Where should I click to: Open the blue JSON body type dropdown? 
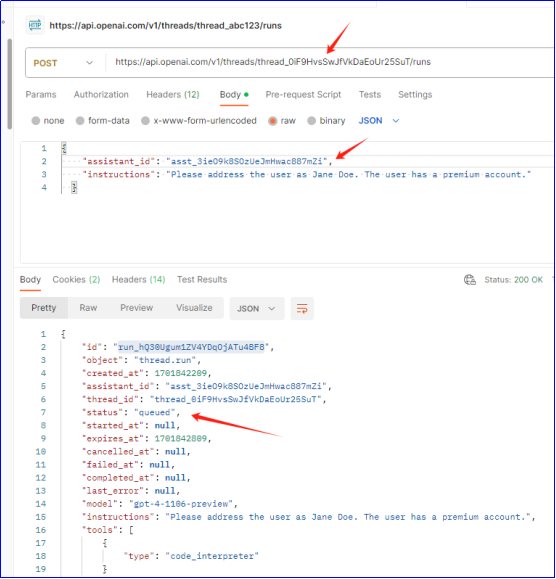pos(379,121)
